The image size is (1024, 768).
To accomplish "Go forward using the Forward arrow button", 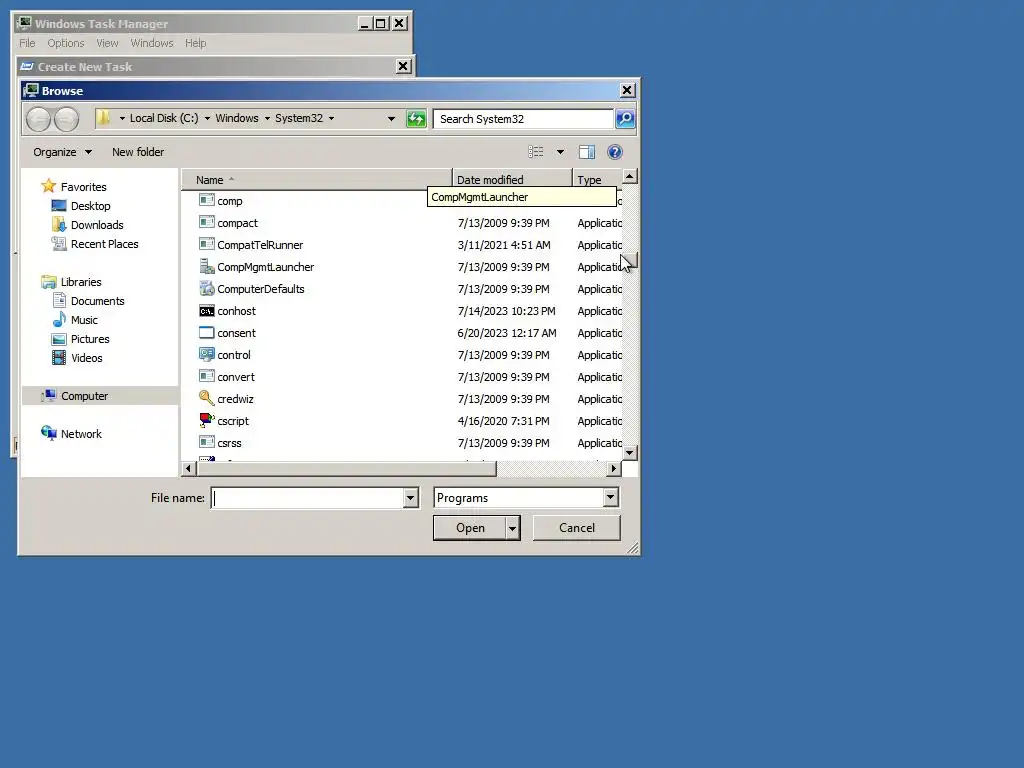I will [66, 119].
